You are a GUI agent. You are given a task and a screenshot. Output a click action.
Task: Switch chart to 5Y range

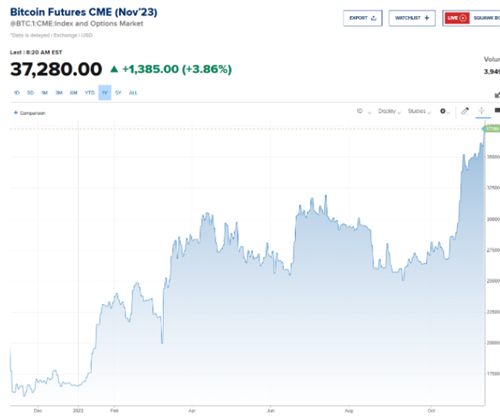click(118, 93)
